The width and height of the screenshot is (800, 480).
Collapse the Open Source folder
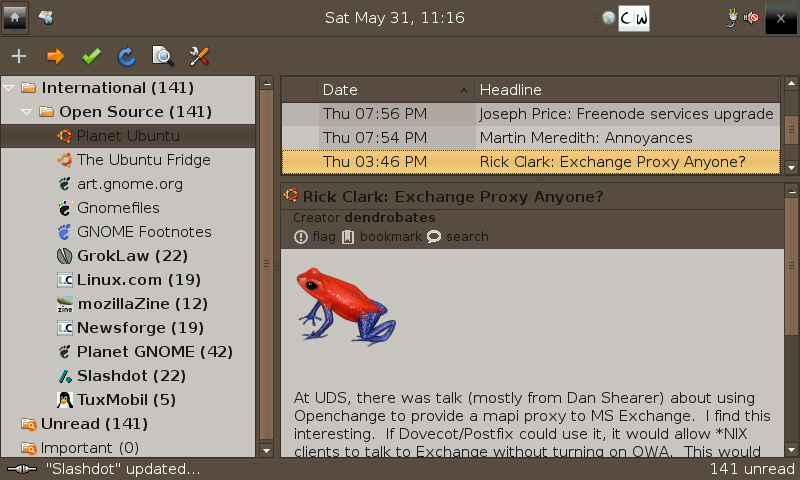point(27,112)
